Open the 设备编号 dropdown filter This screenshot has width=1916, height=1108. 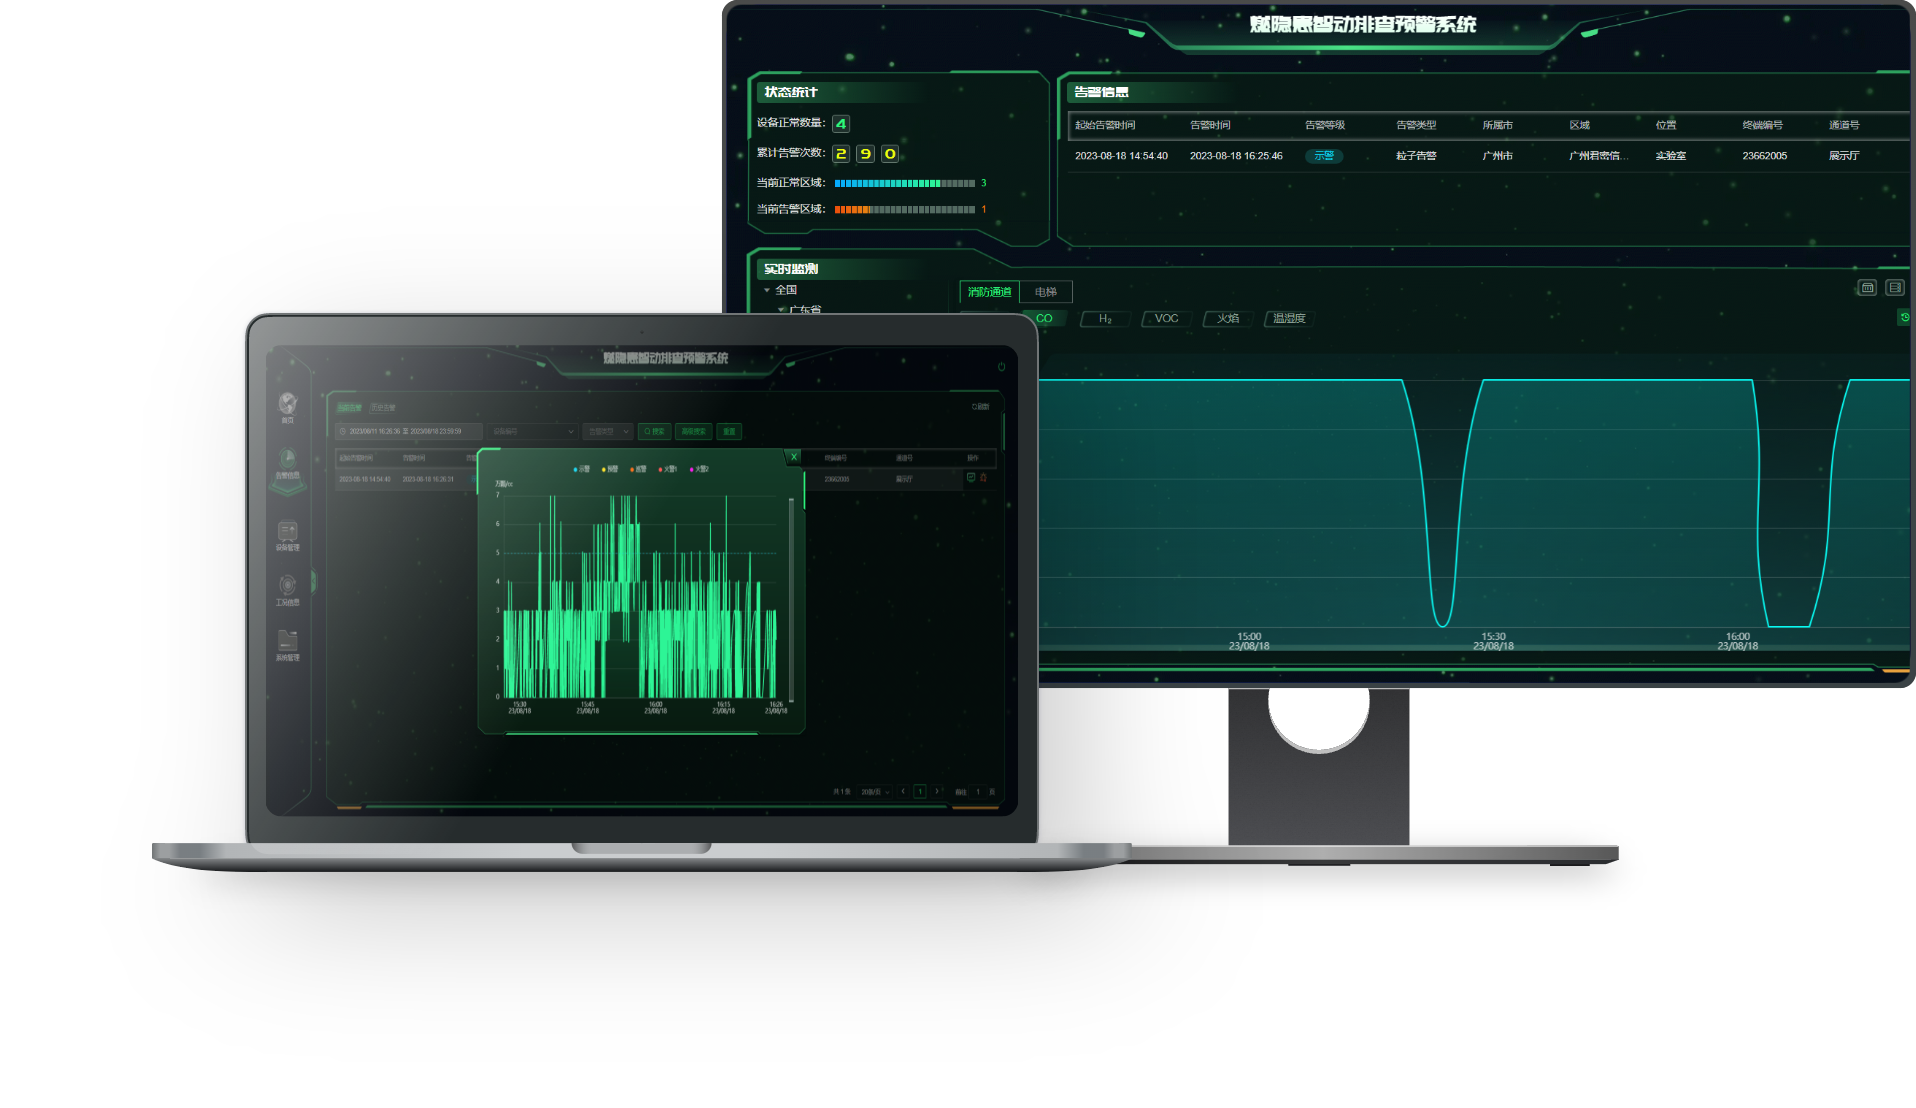pyautogui.click(x=532, y=432)
